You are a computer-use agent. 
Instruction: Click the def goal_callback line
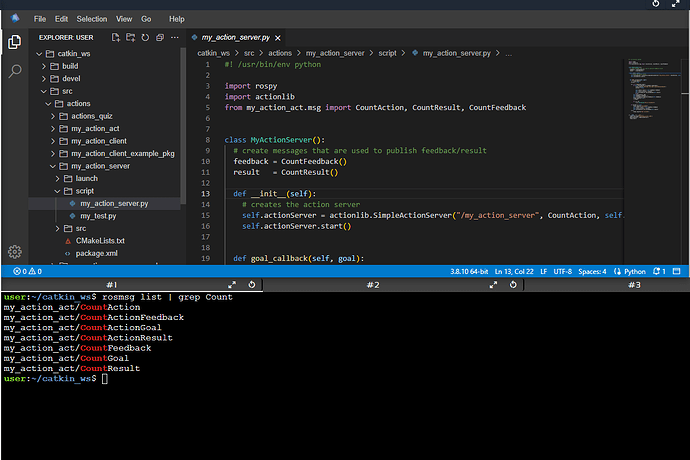click(x=298, y=258)
